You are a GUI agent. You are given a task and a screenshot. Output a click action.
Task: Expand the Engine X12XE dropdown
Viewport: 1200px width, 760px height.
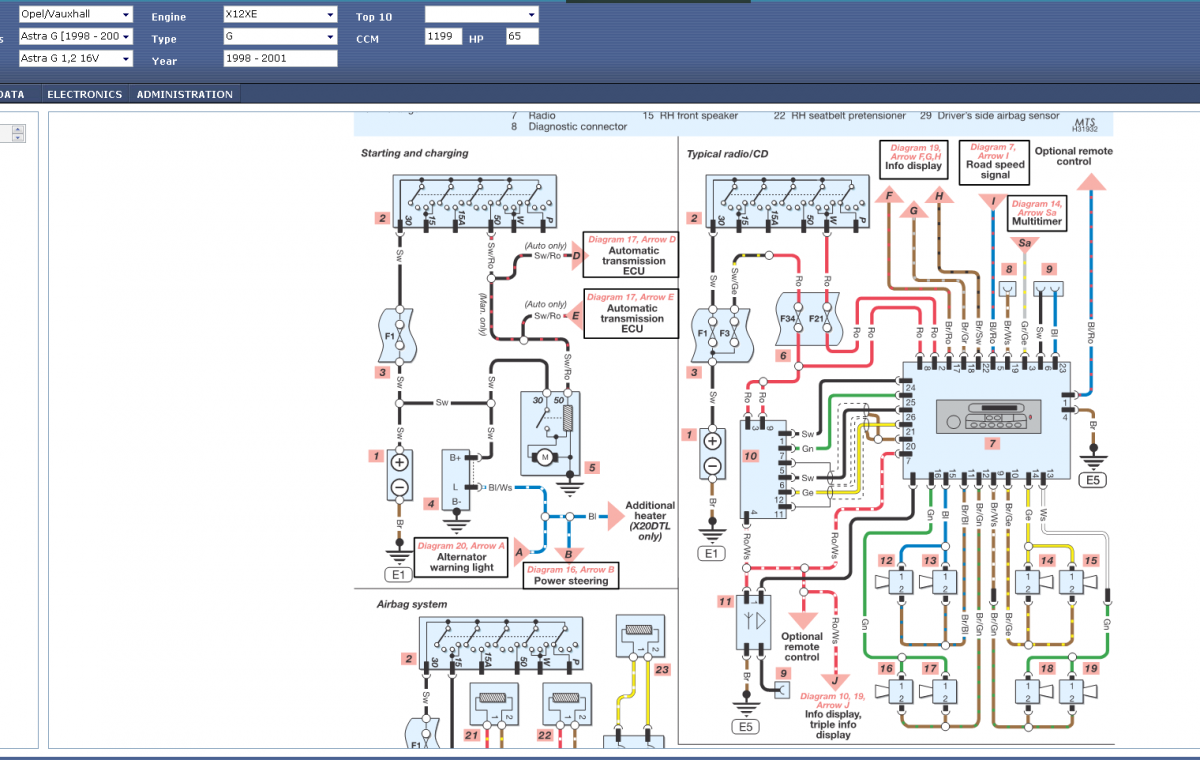(280, 15)
